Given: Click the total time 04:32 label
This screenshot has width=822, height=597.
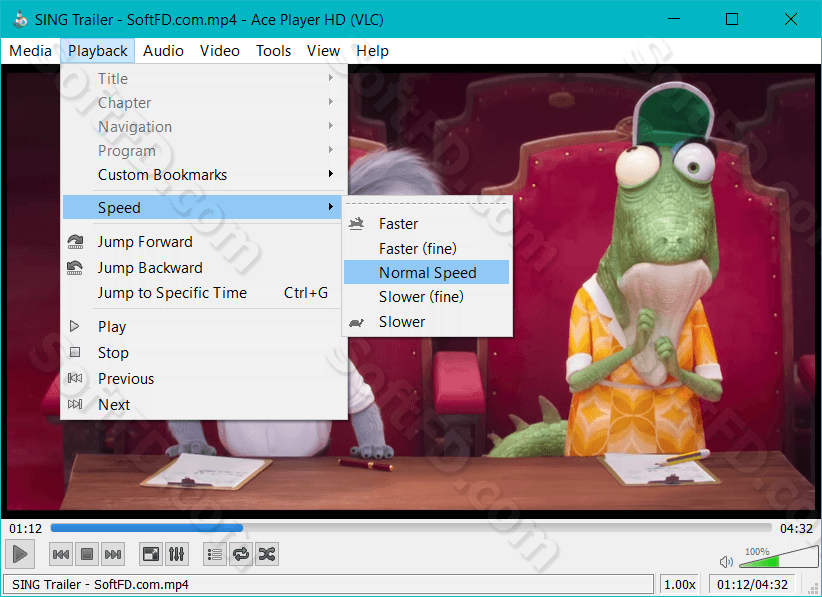Looking at the screenshot, I should coord(796,528).
